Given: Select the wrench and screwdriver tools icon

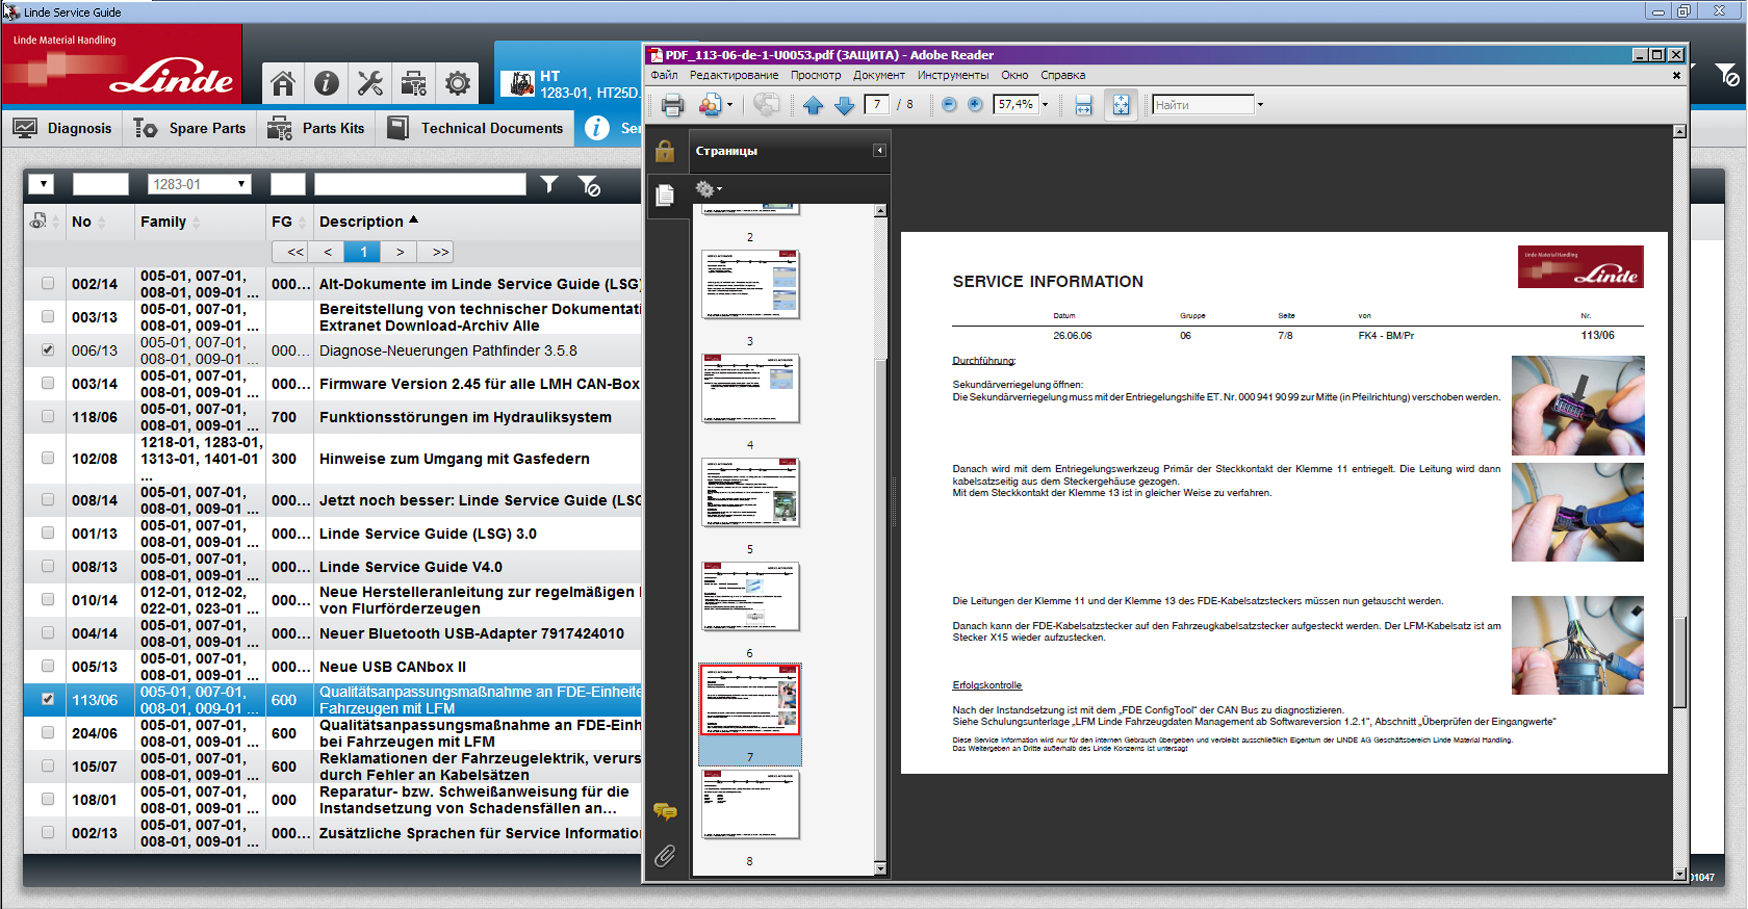Looking at the screenshot, I should [370, 83].
